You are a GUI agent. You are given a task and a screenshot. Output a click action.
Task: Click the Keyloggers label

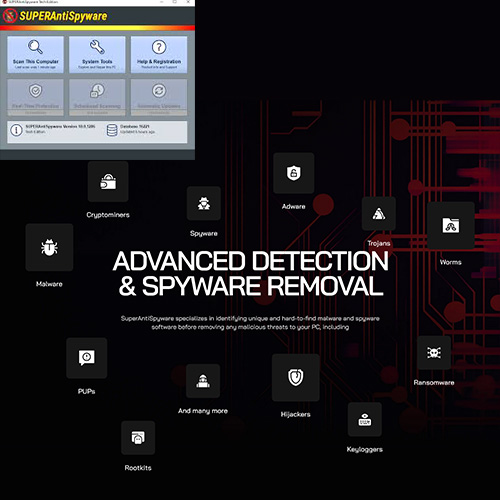pos(365,450)
